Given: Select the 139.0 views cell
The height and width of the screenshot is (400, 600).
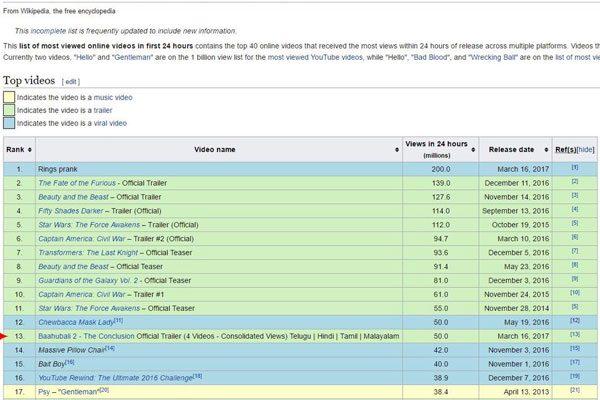Looking at the screenshot, I should click(440, 183).
